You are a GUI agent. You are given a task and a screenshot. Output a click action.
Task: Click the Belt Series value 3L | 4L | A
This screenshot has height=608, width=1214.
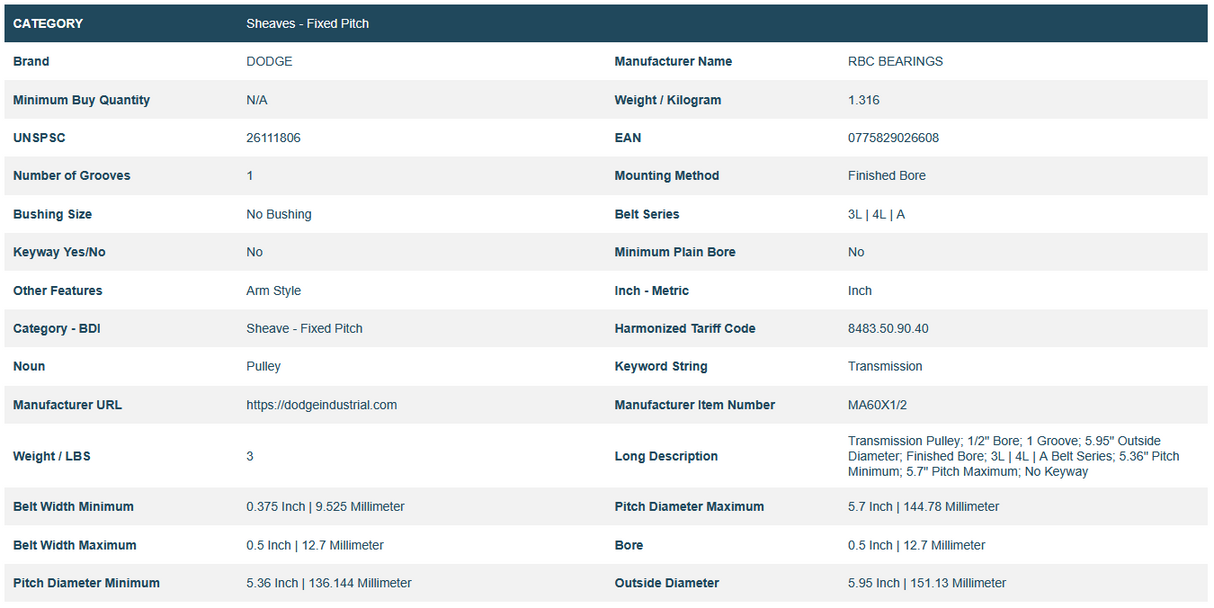click(x=876, y=214)
